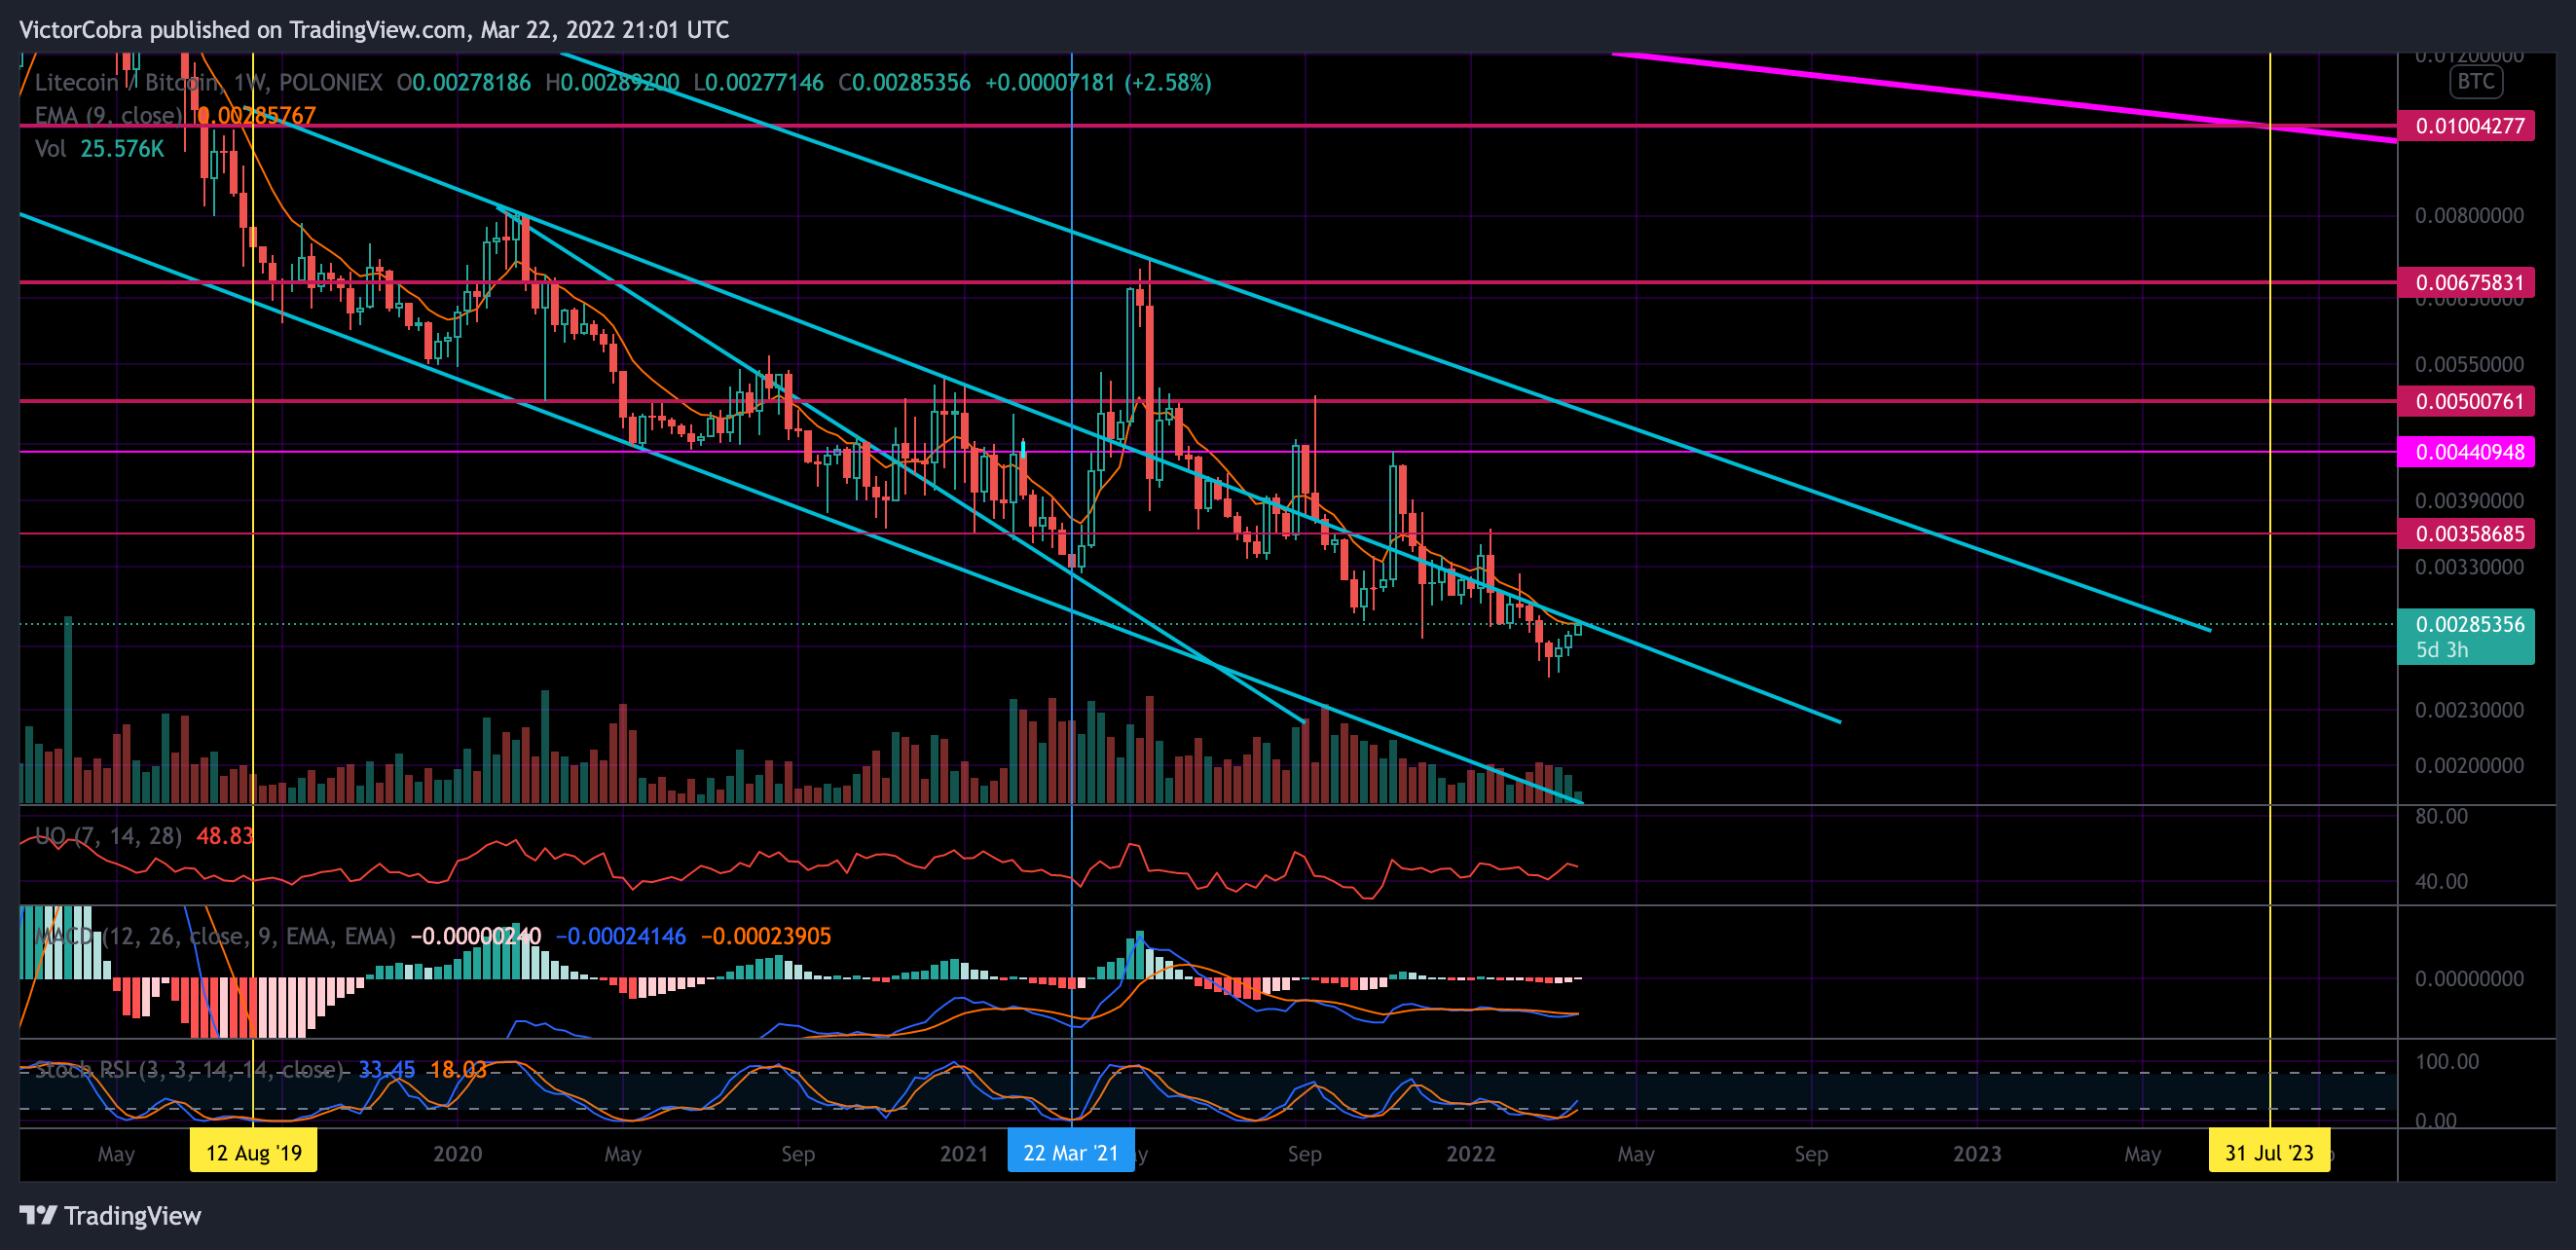Select the 22 Mar '21 date marker
The width and height of the screenshot is (2576, 1250).
(1071, 1152)
